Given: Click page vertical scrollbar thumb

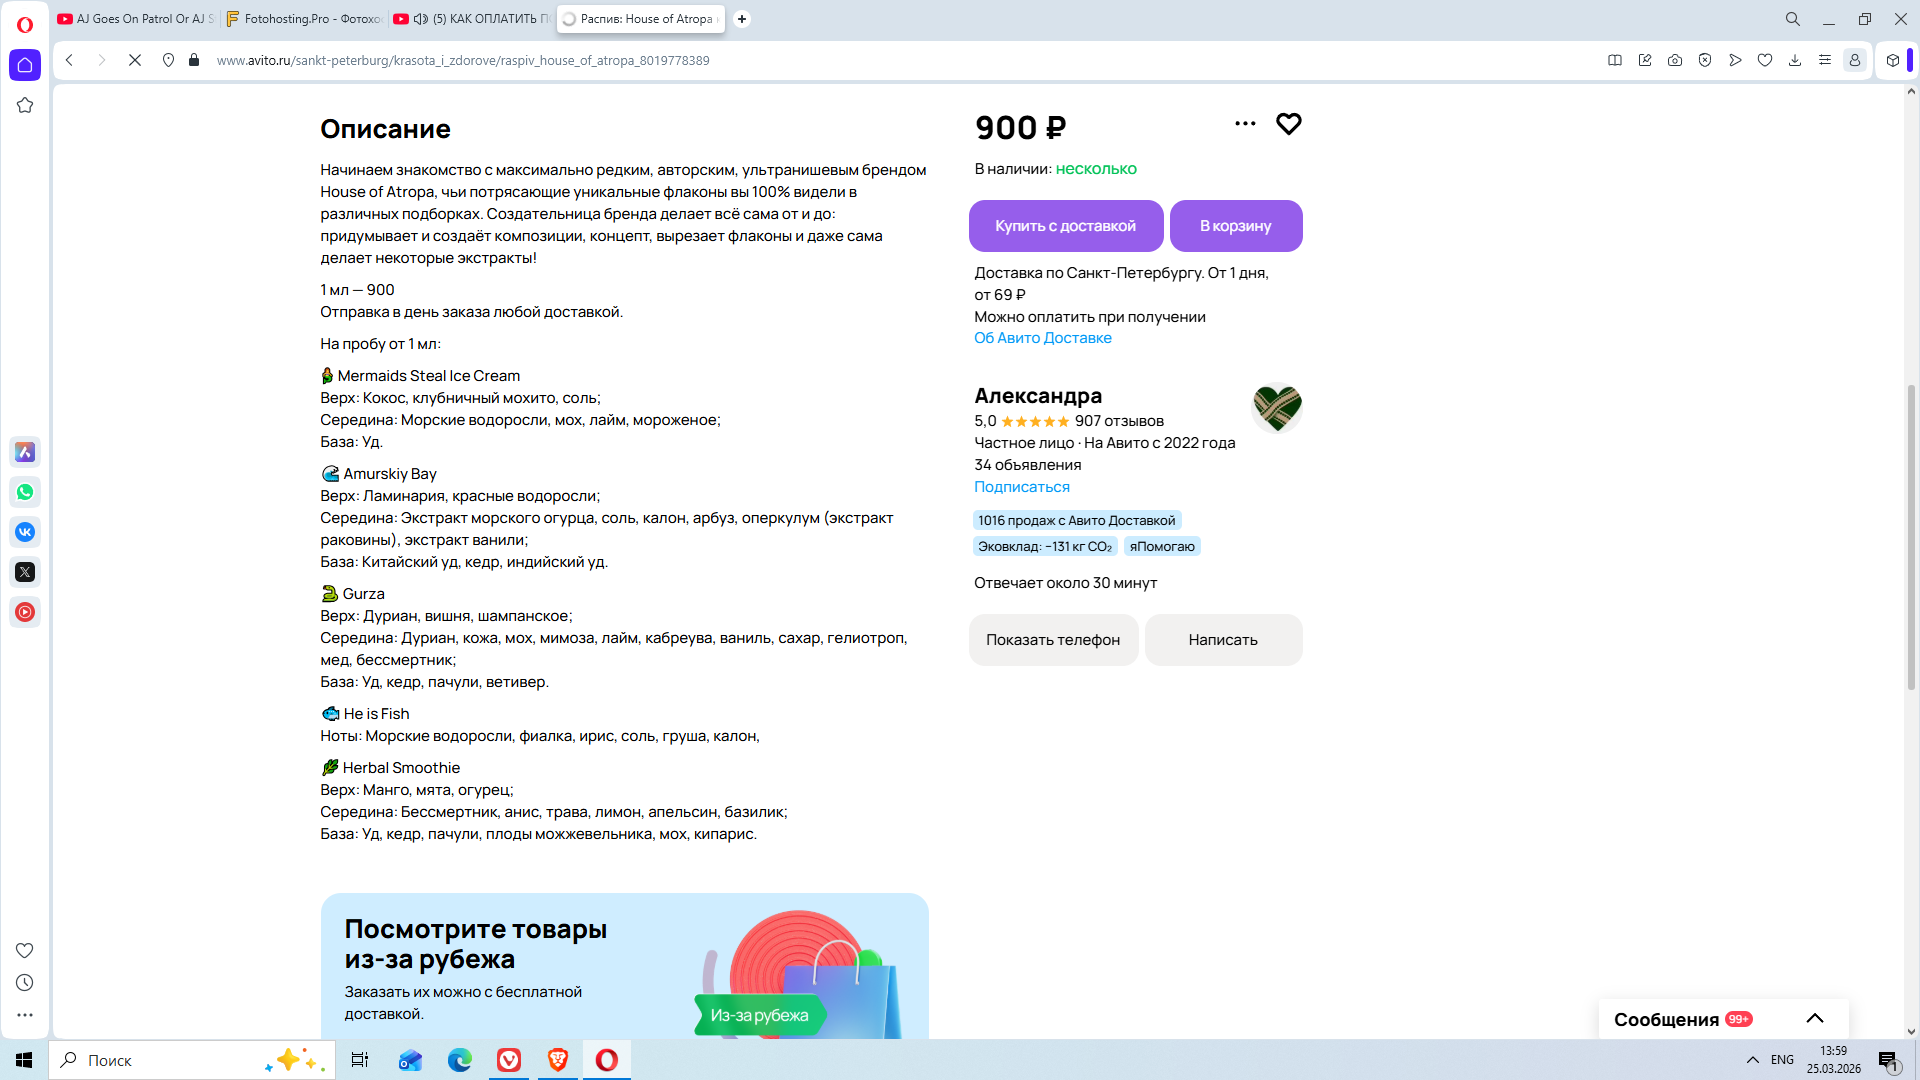Looking at the screenshot, I should pos(1911,535).
